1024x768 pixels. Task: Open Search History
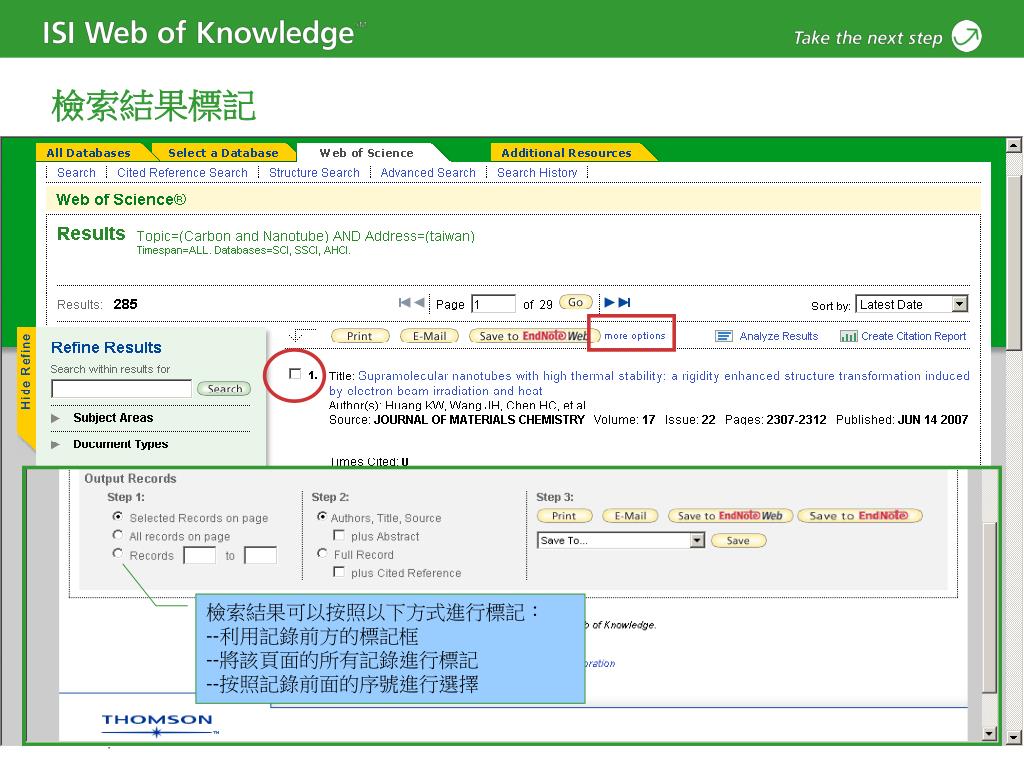tap(537, 172)
